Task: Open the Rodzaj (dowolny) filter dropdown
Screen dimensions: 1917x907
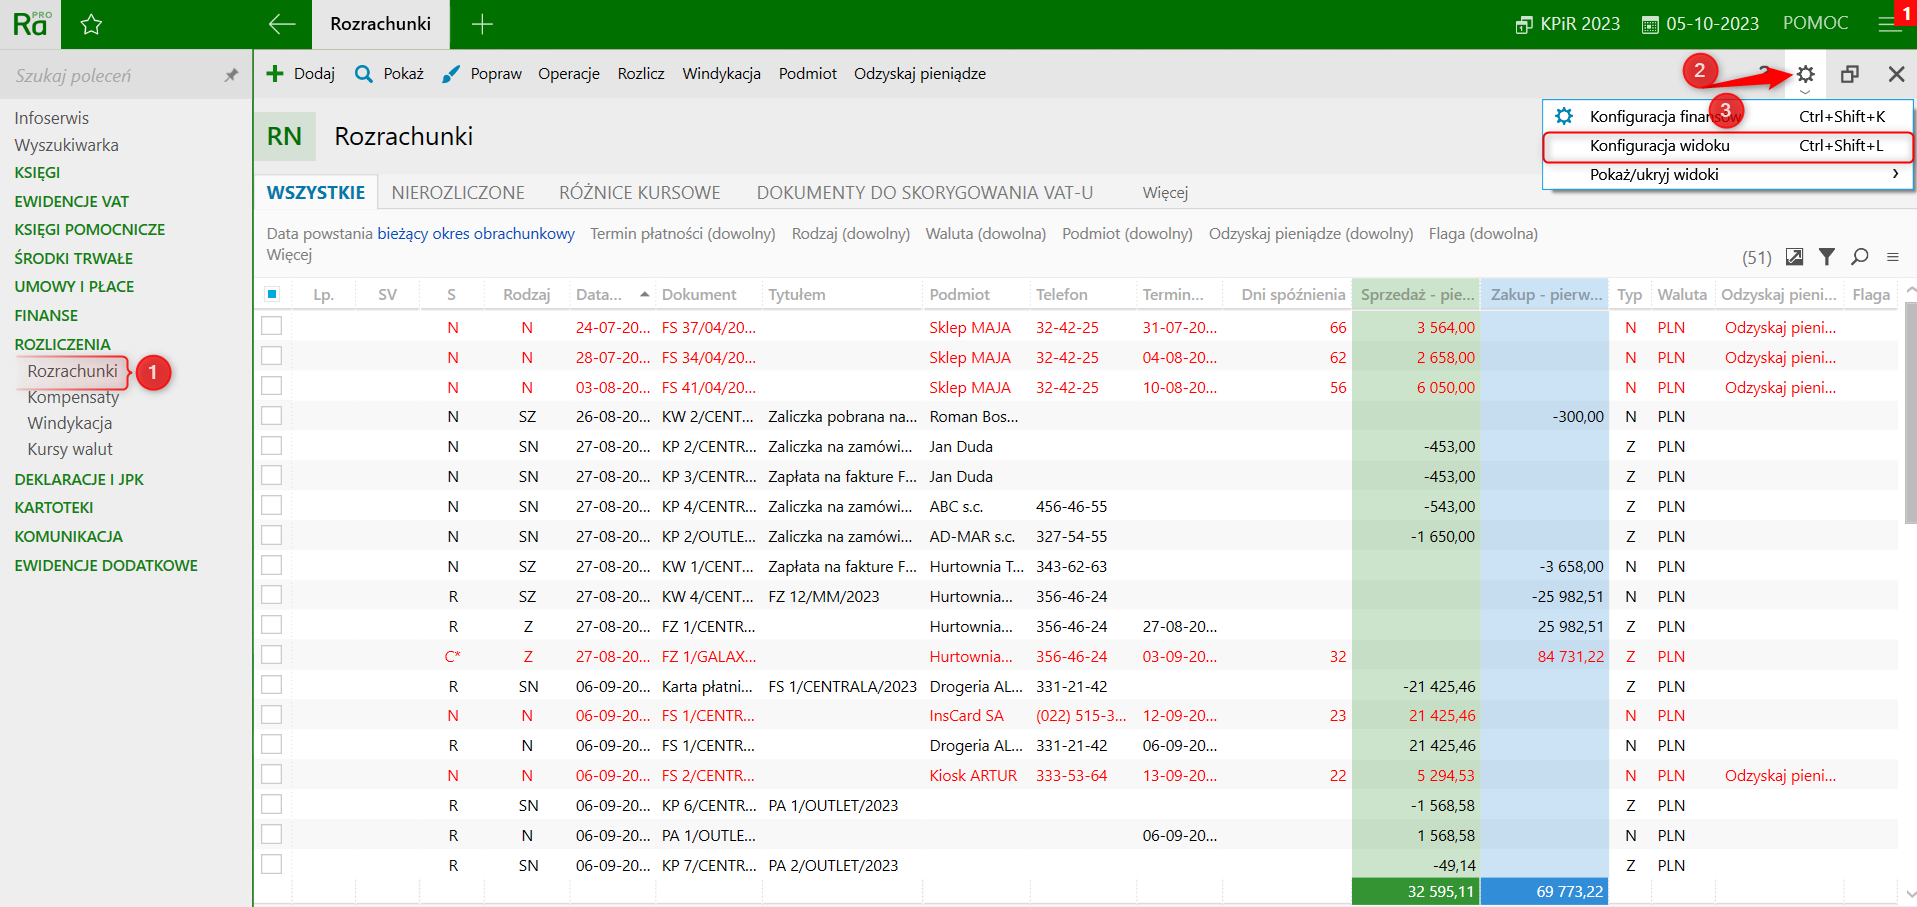Action: tap(850, 234)
